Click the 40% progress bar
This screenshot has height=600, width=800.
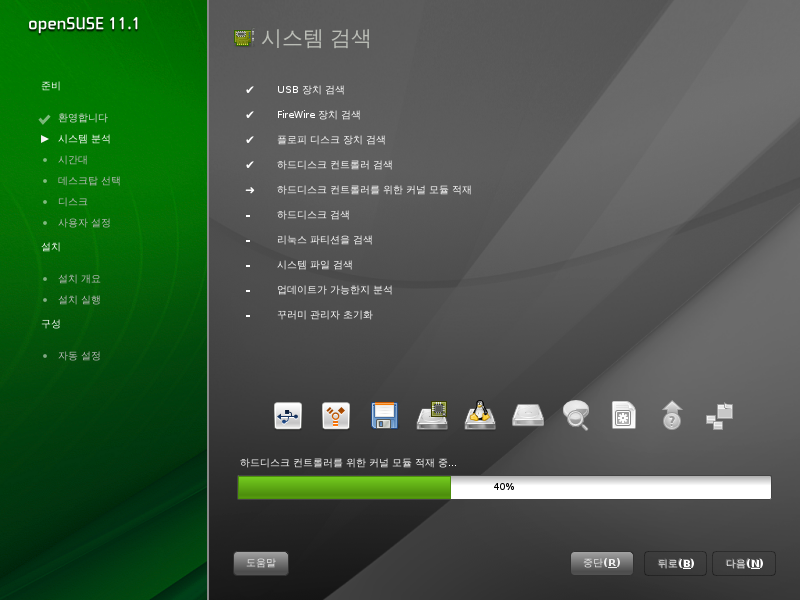point(504,487)
